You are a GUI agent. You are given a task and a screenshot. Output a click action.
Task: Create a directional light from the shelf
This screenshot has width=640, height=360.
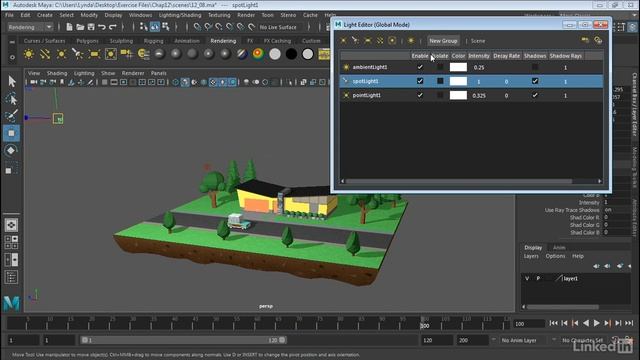(45, 54)
